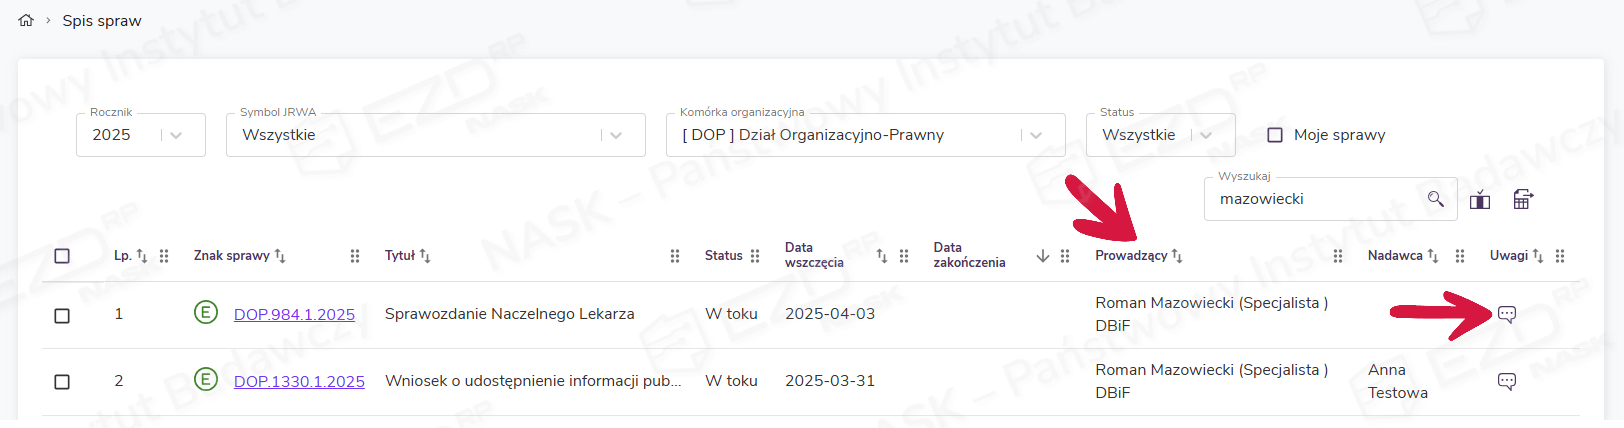Open case link DOP.1330.1.2025
Viewport: 1624px width, 428px height.
click(x=299, y=382)
